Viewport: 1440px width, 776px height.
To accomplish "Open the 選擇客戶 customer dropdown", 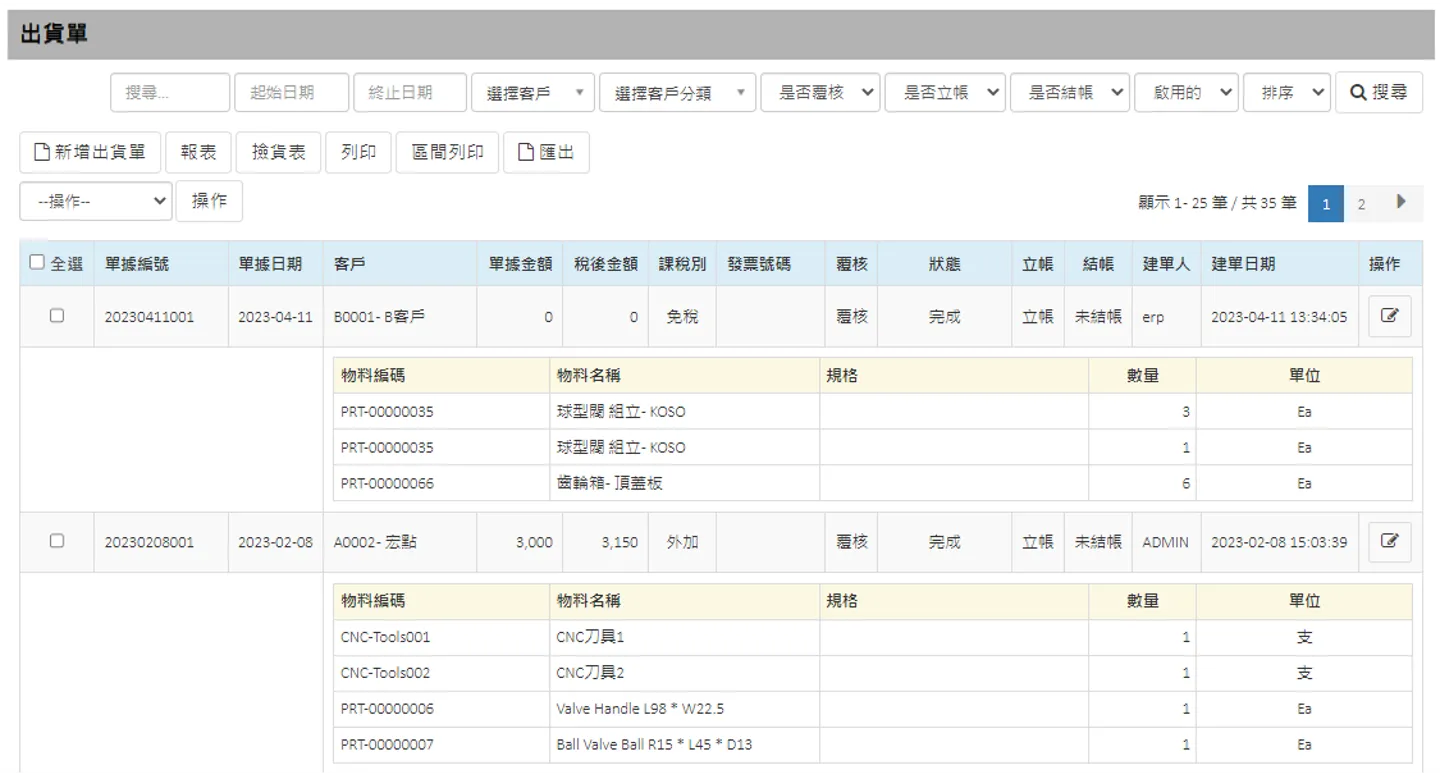I will [533, 92].
